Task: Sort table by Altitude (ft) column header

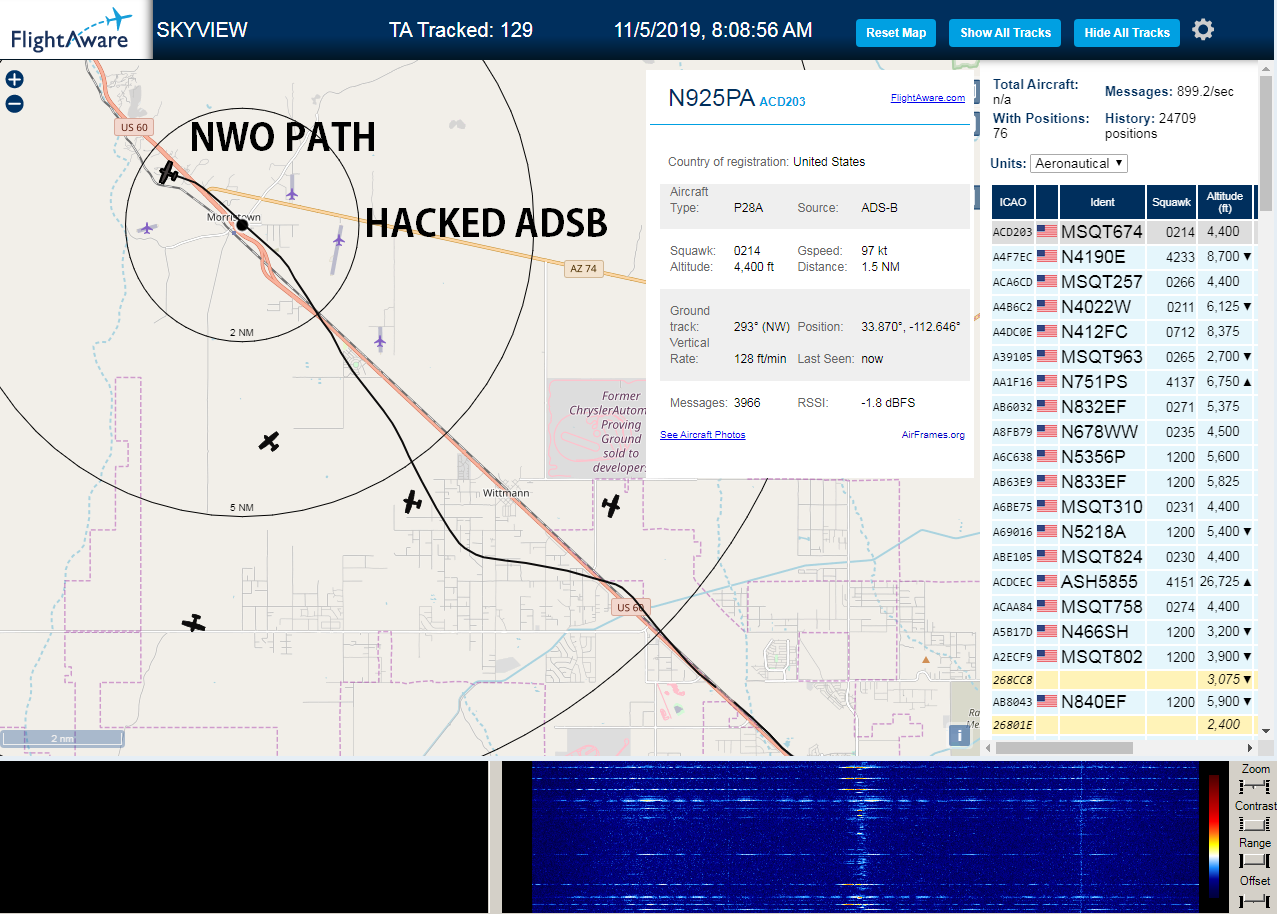Action: (1224, 202)
